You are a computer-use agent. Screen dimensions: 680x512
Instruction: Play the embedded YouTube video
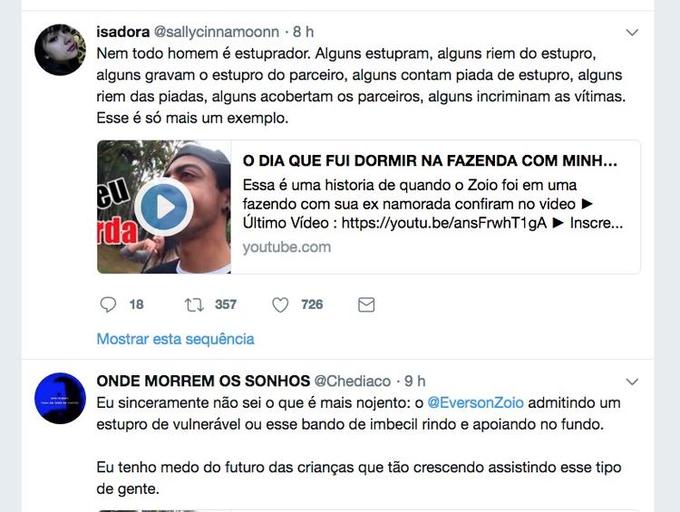(x=163, y=207)
